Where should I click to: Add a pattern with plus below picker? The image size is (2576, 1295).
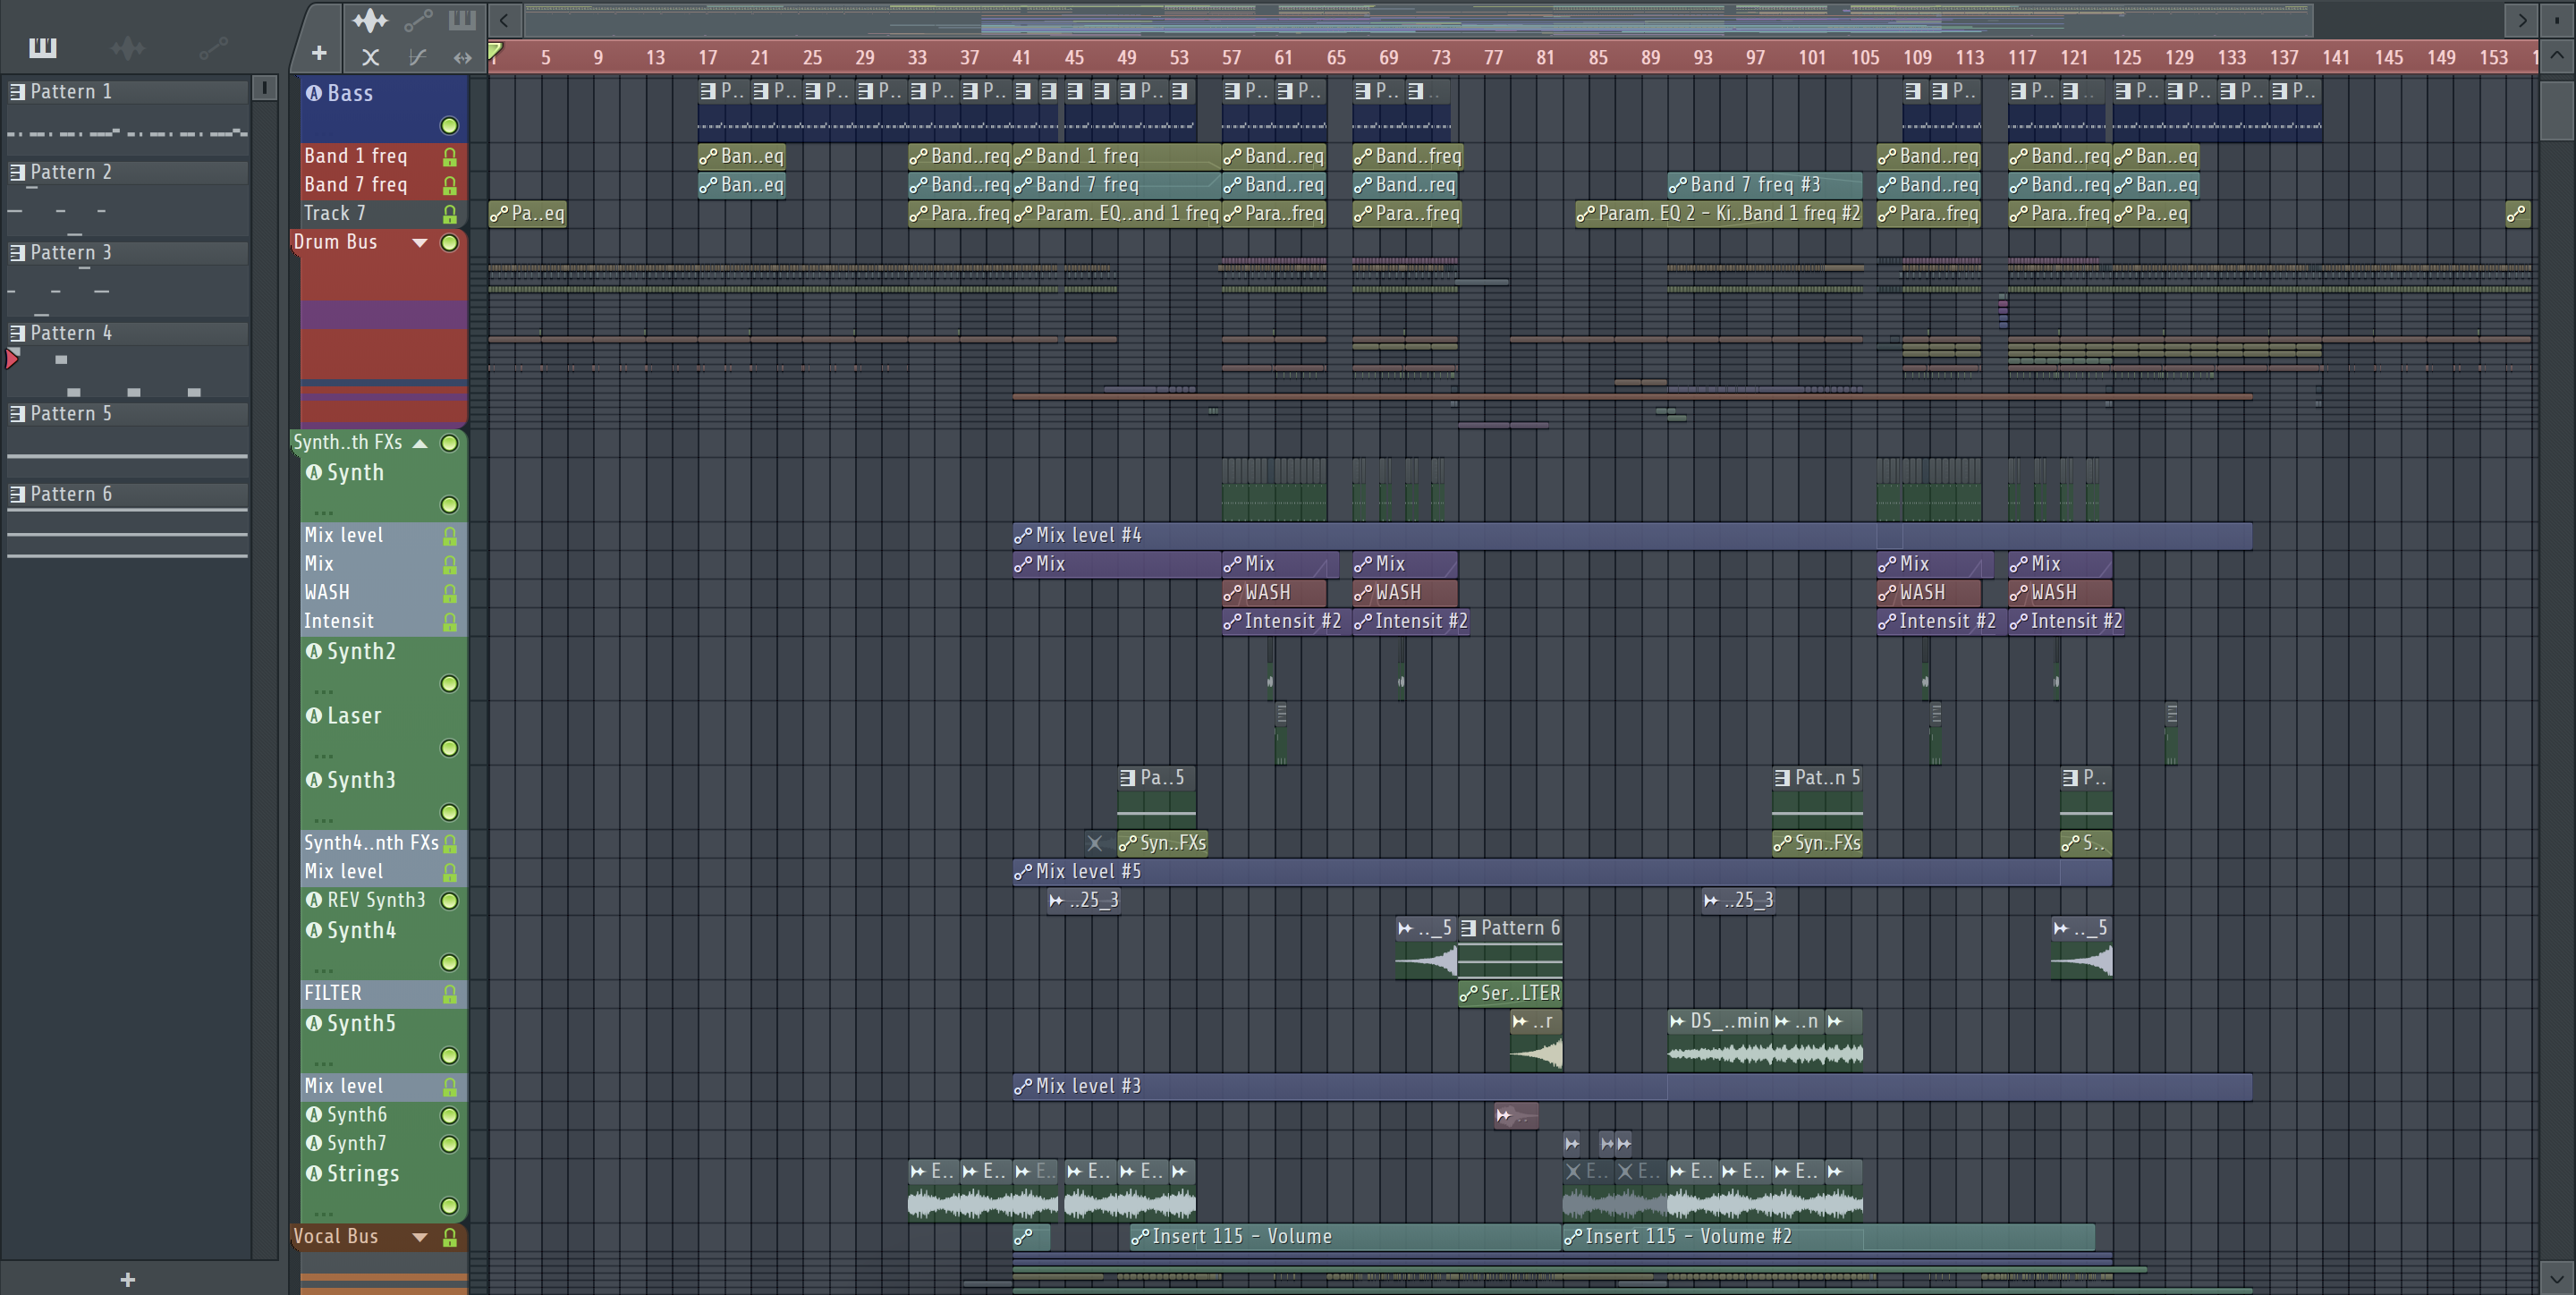127,1279
